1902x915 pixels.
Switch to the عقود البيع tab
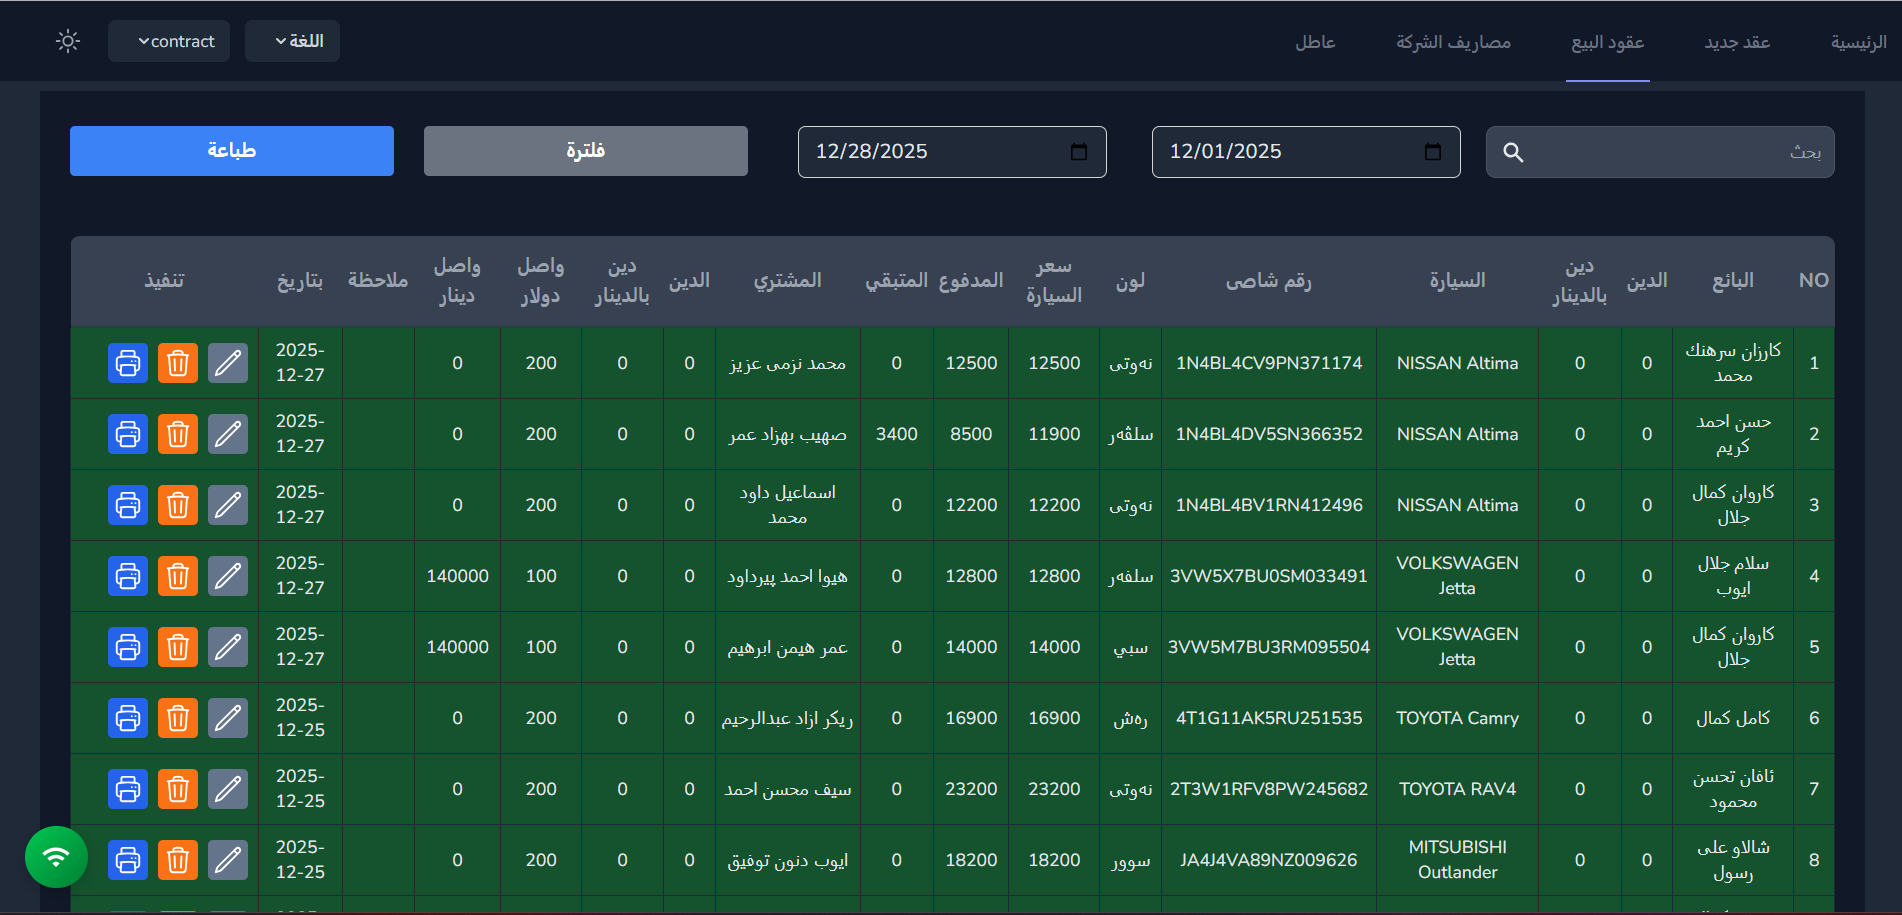(x=1607, y=42)
